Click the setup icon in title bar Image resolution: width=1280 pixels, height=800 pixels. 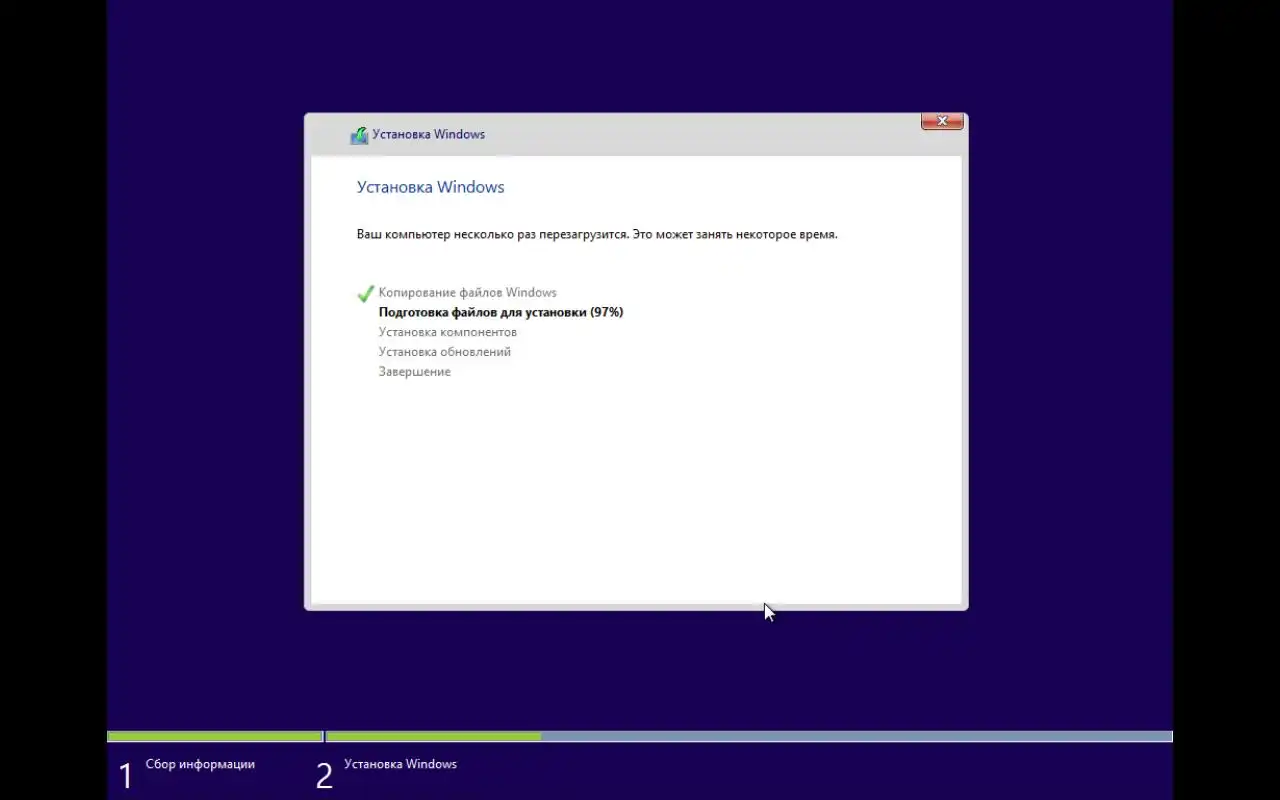pyautogui.click(x=359, y=135)
